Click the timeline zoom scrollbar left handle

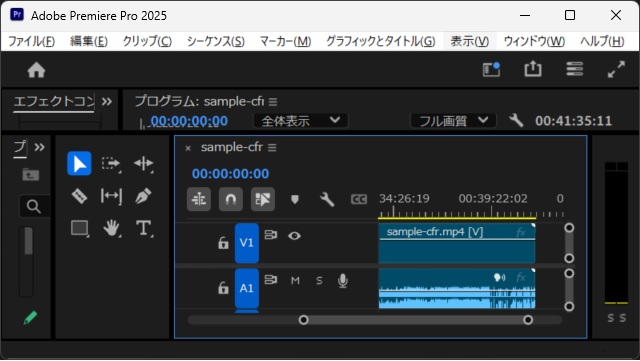click(x=303, y=320)
